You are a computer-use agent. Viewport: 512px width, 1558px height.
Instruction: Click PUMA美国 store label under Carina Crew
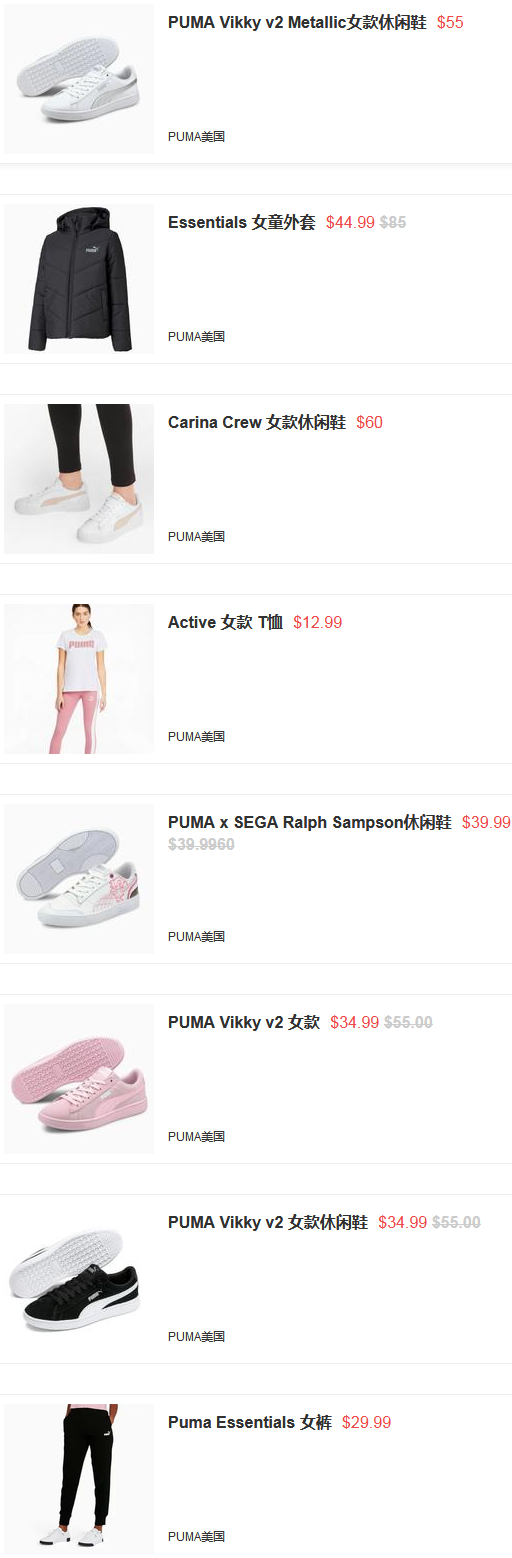click(196, 536)
